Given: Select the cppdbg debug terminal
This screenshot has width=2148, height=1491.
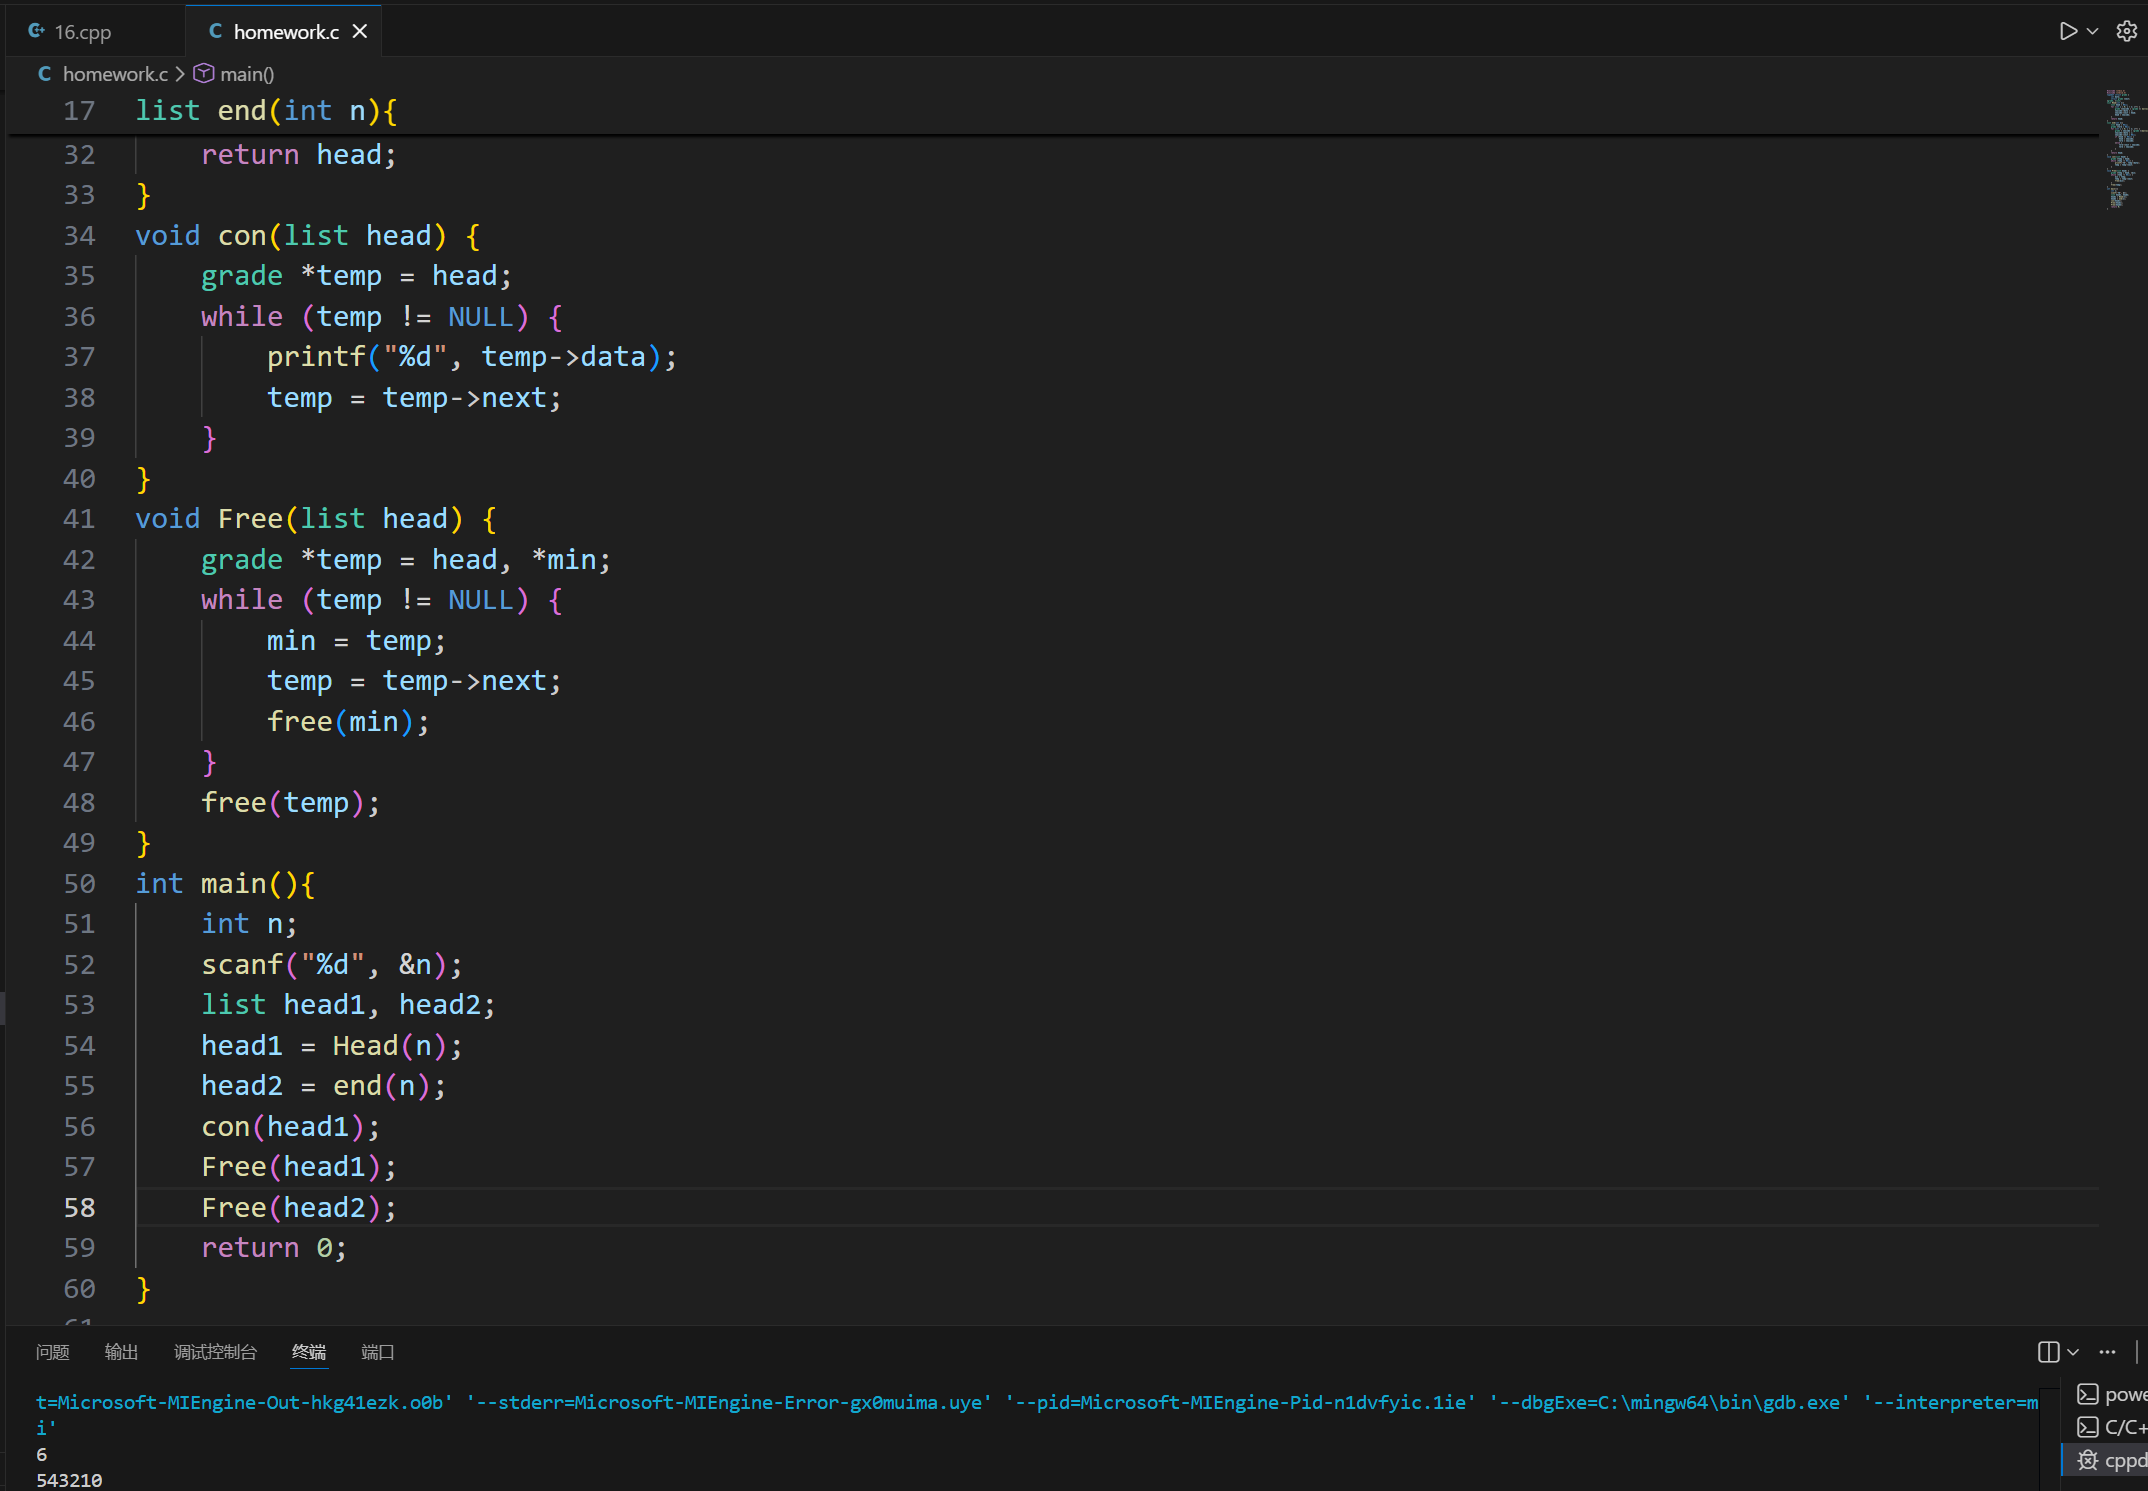Looking at the screenshot, I should 2114,1460.
